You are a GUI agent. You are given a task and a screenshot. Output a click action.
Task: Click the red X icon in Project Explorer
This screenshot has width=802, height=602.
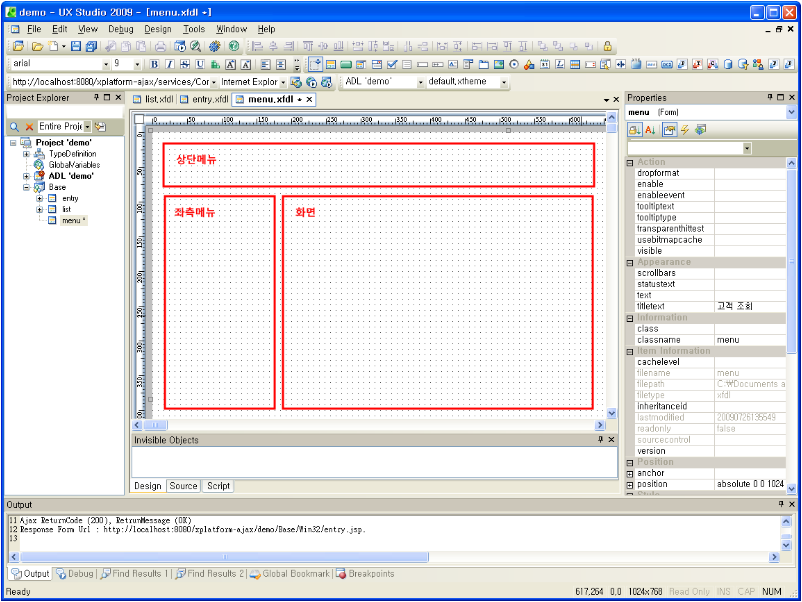click(x=29, y=126)
